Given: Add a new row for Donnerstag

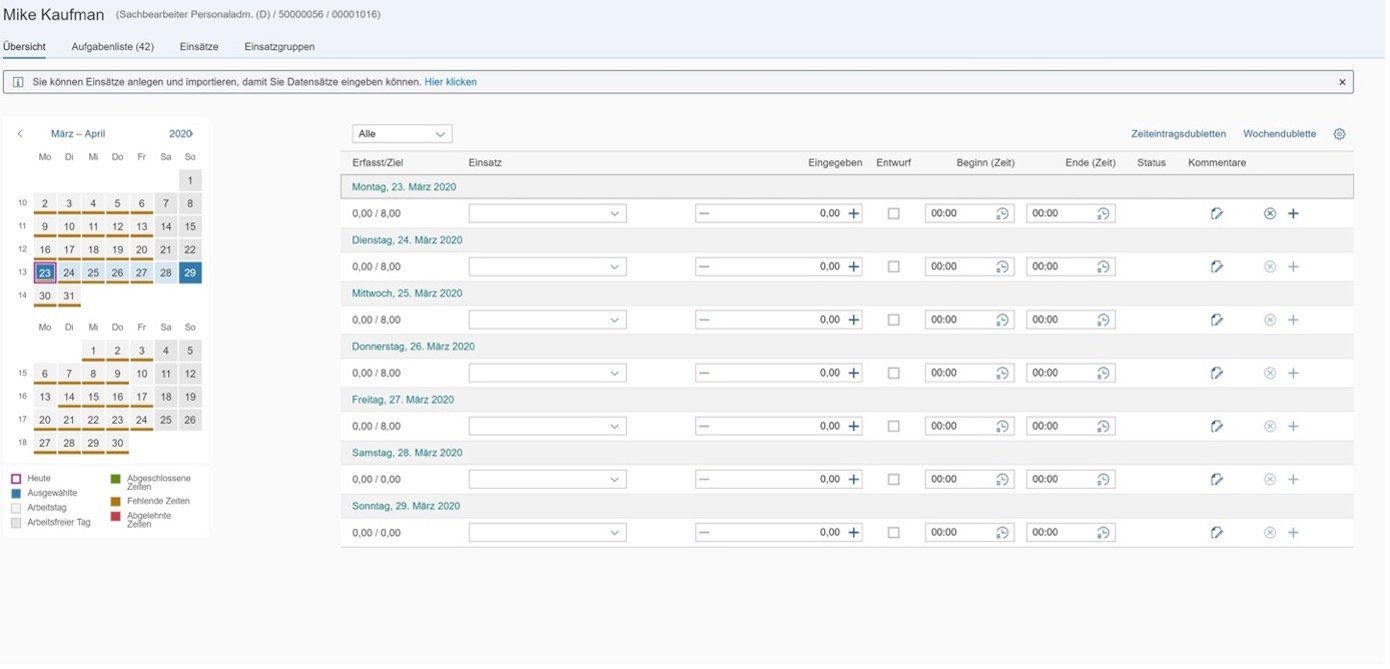Looking at the screenshot, I should click(1293, 373).
